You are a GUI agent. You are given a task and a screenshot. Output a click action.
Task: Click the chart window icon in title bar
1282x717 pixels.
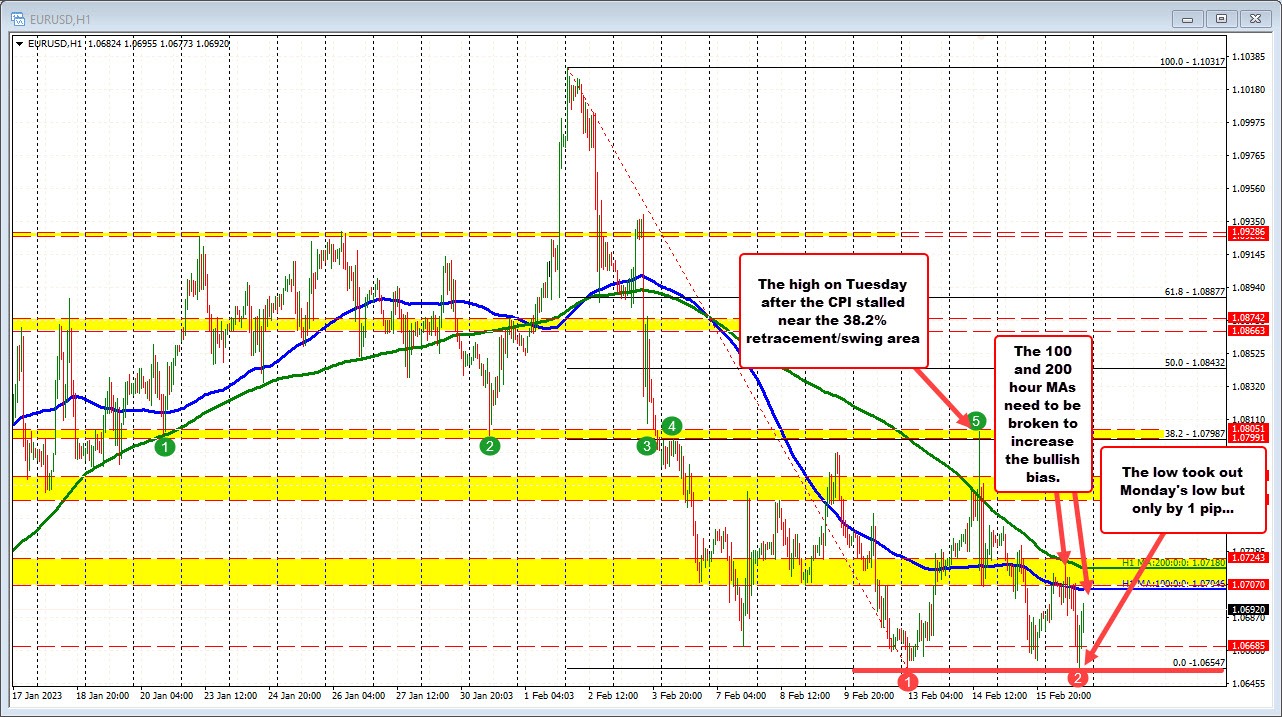tap(17, 18)
